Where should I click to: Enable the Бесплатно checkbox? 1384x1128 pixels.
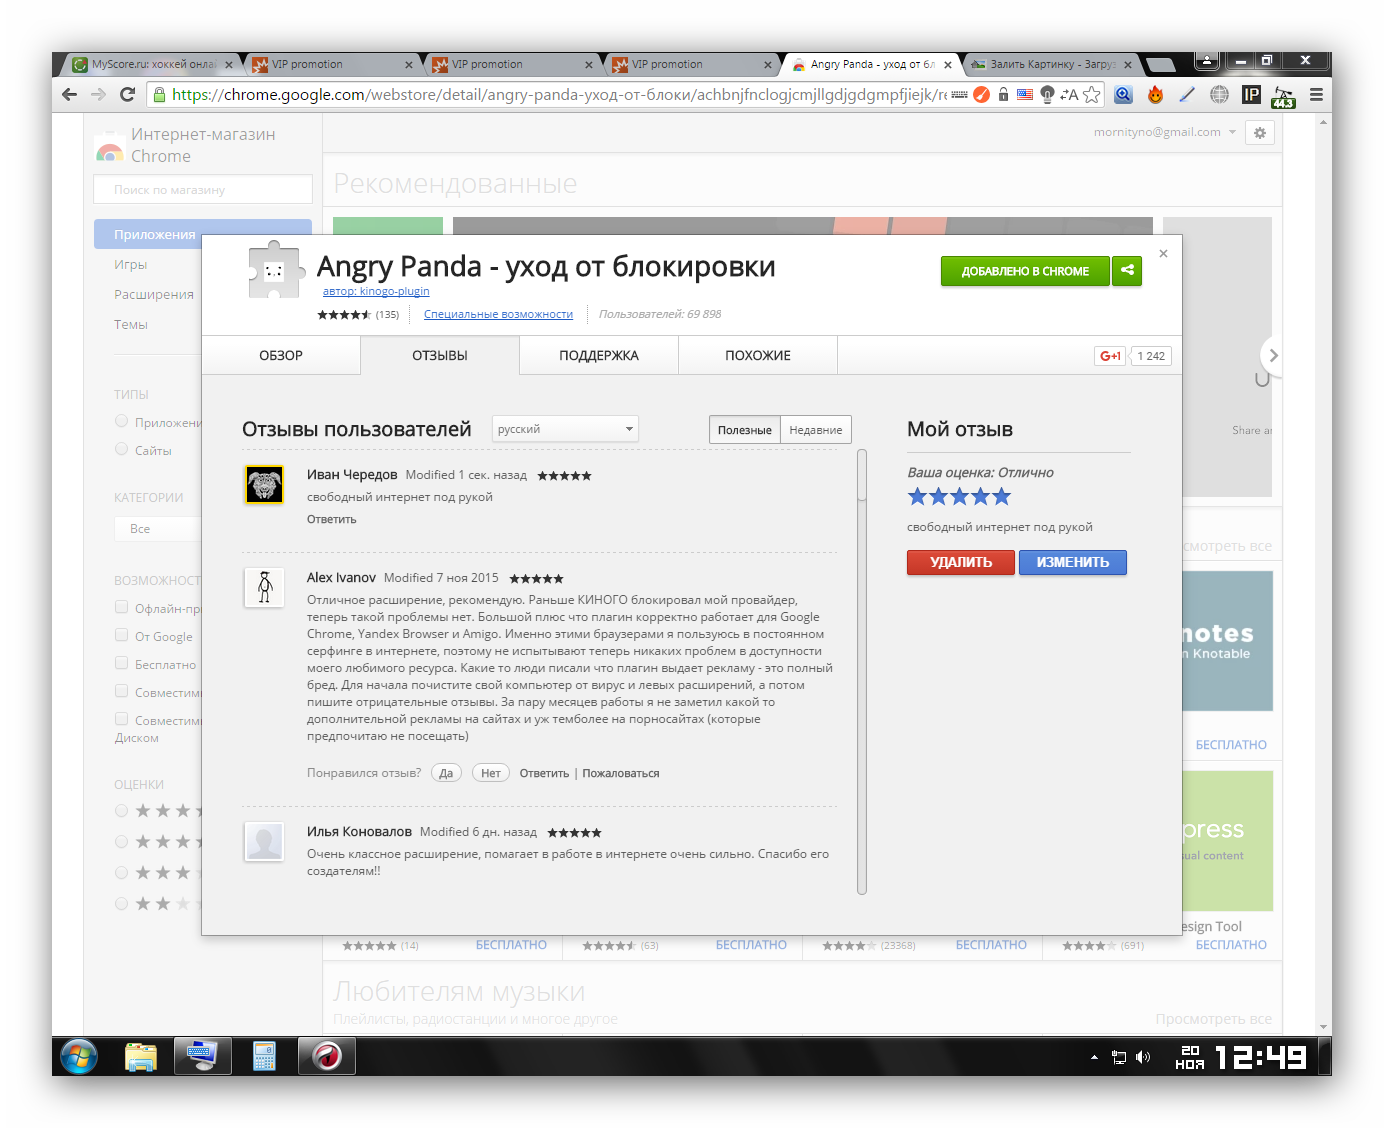coord(121,663)
